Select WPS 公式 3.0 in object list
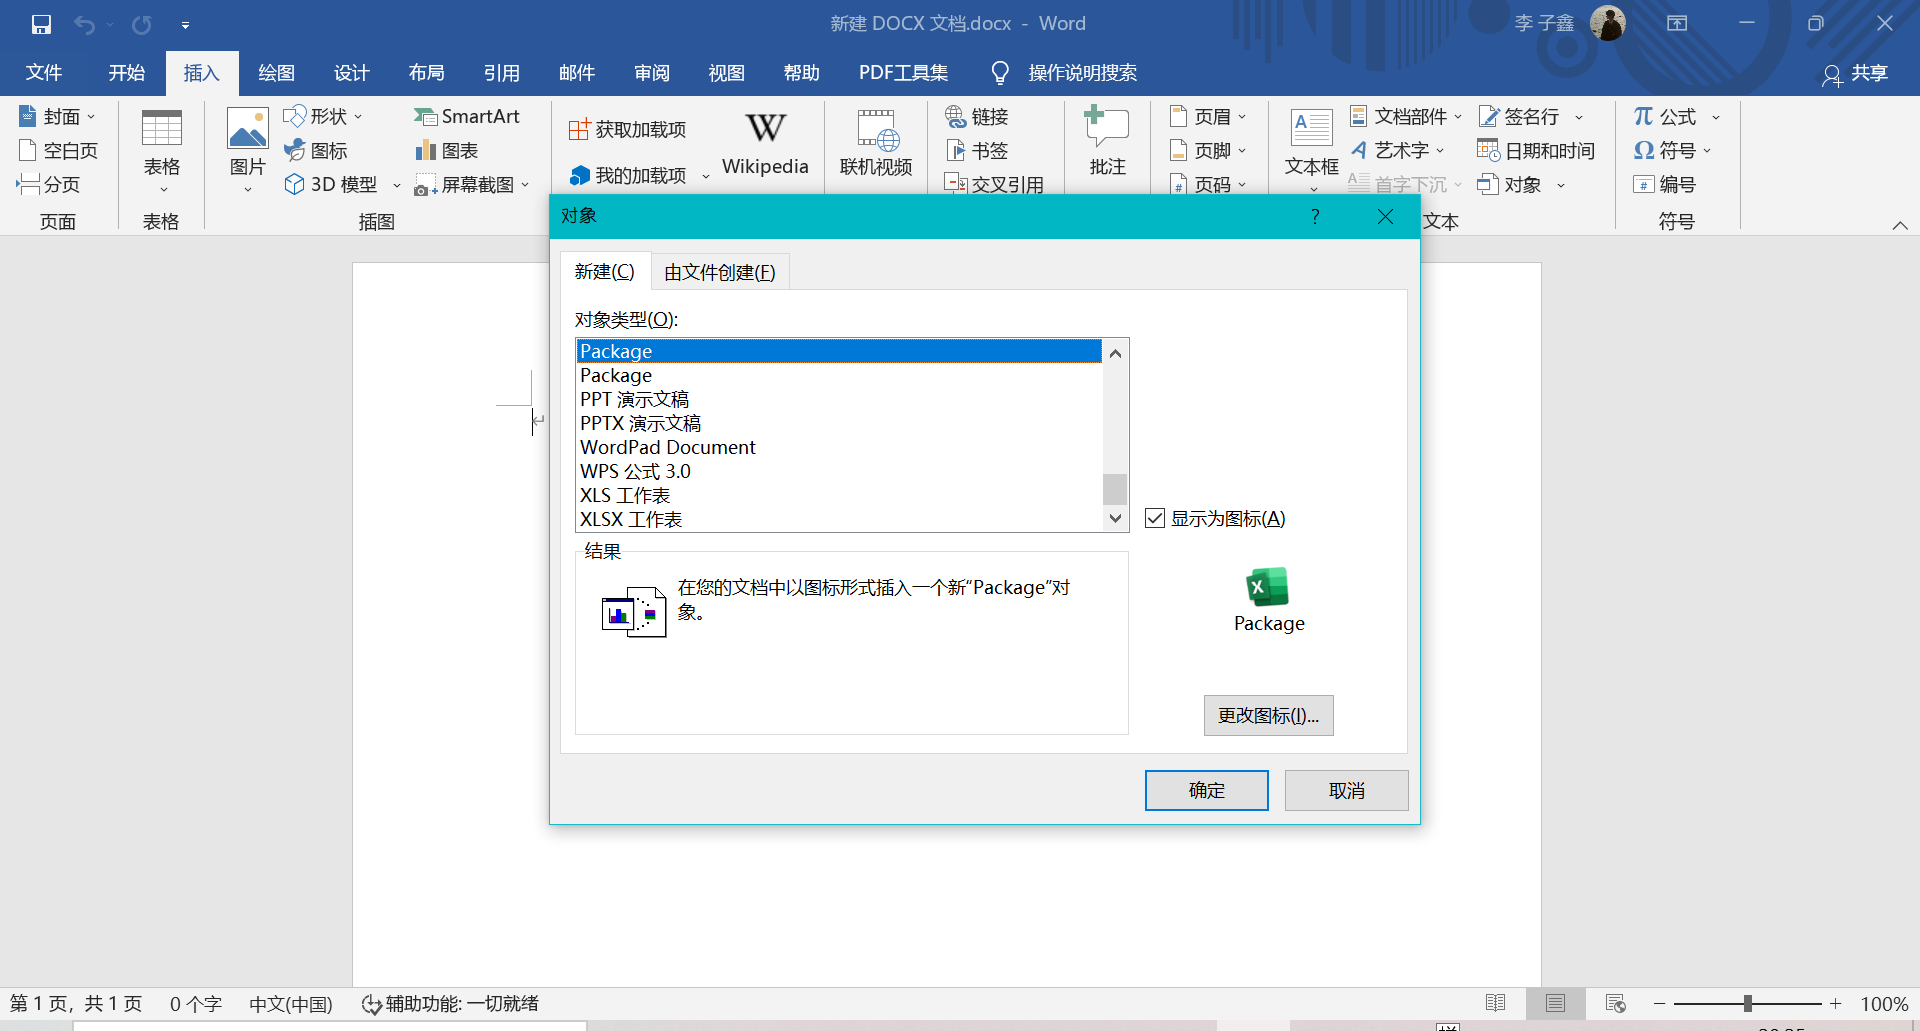The image size is (1920, 1031). [x=839, y=471]
